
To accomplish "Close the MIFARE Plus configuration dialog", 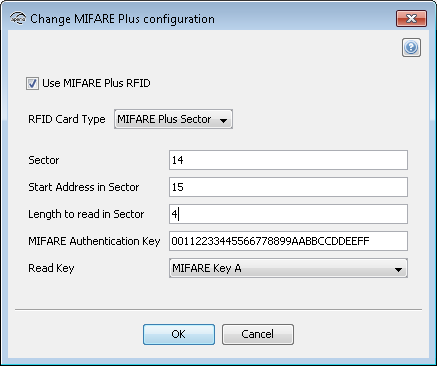I will click(x=411, y=18).
